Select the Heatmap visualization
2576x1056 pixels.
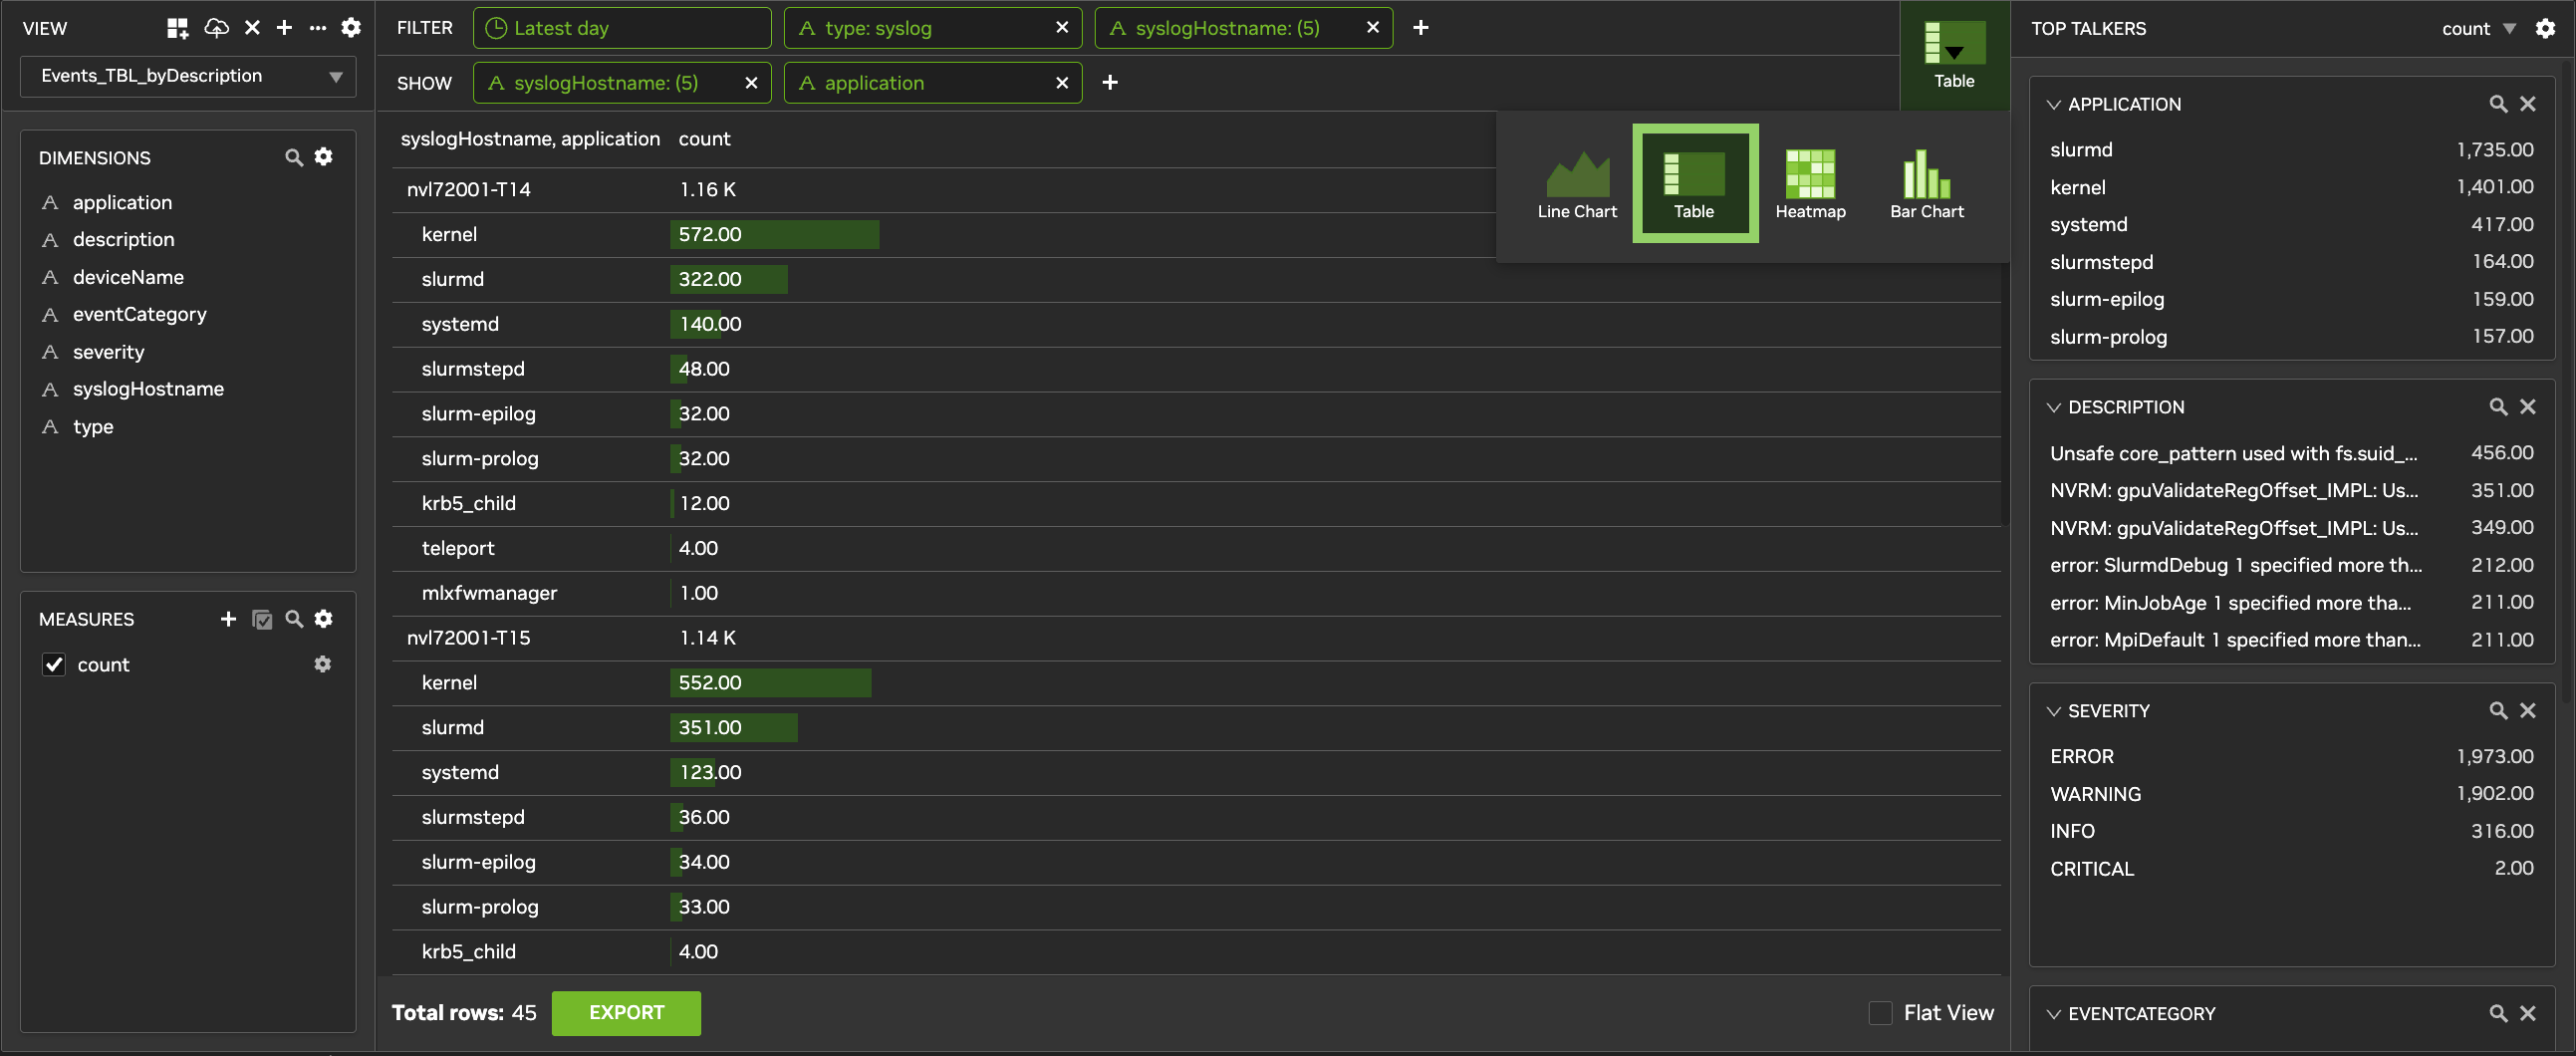point(1810,184)
